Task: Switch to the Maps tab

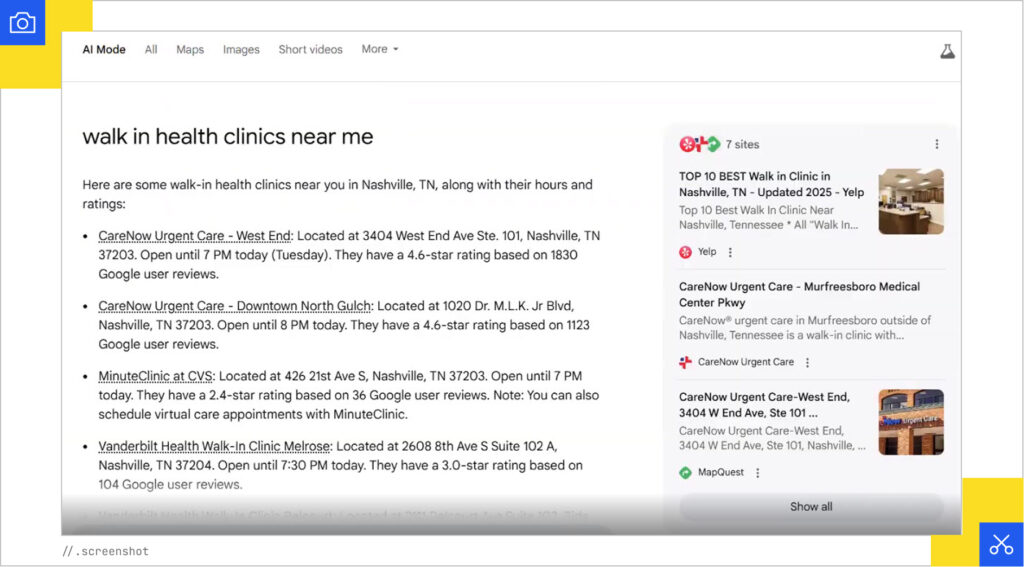Action: [x=190, y=49]
